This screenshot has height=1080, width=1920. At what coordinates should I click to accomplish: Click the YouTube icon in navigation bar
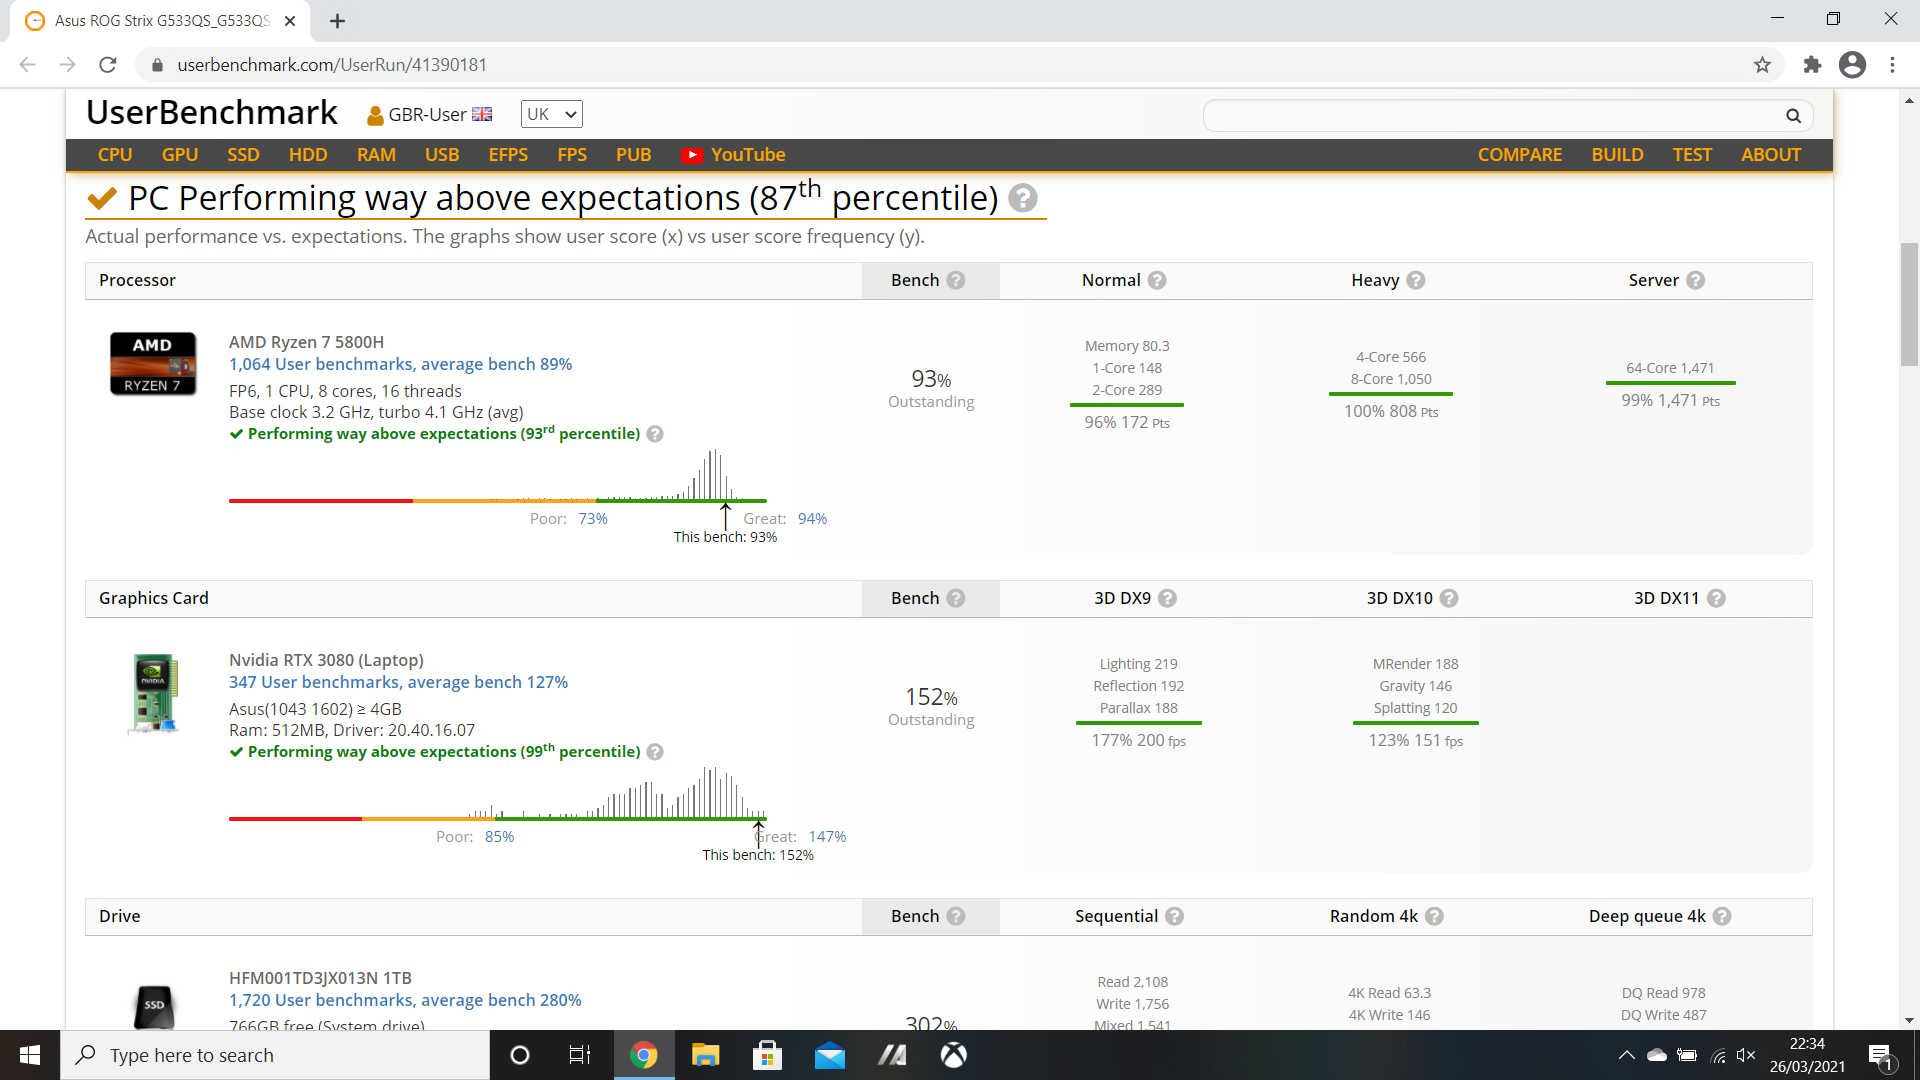point(692,155)
